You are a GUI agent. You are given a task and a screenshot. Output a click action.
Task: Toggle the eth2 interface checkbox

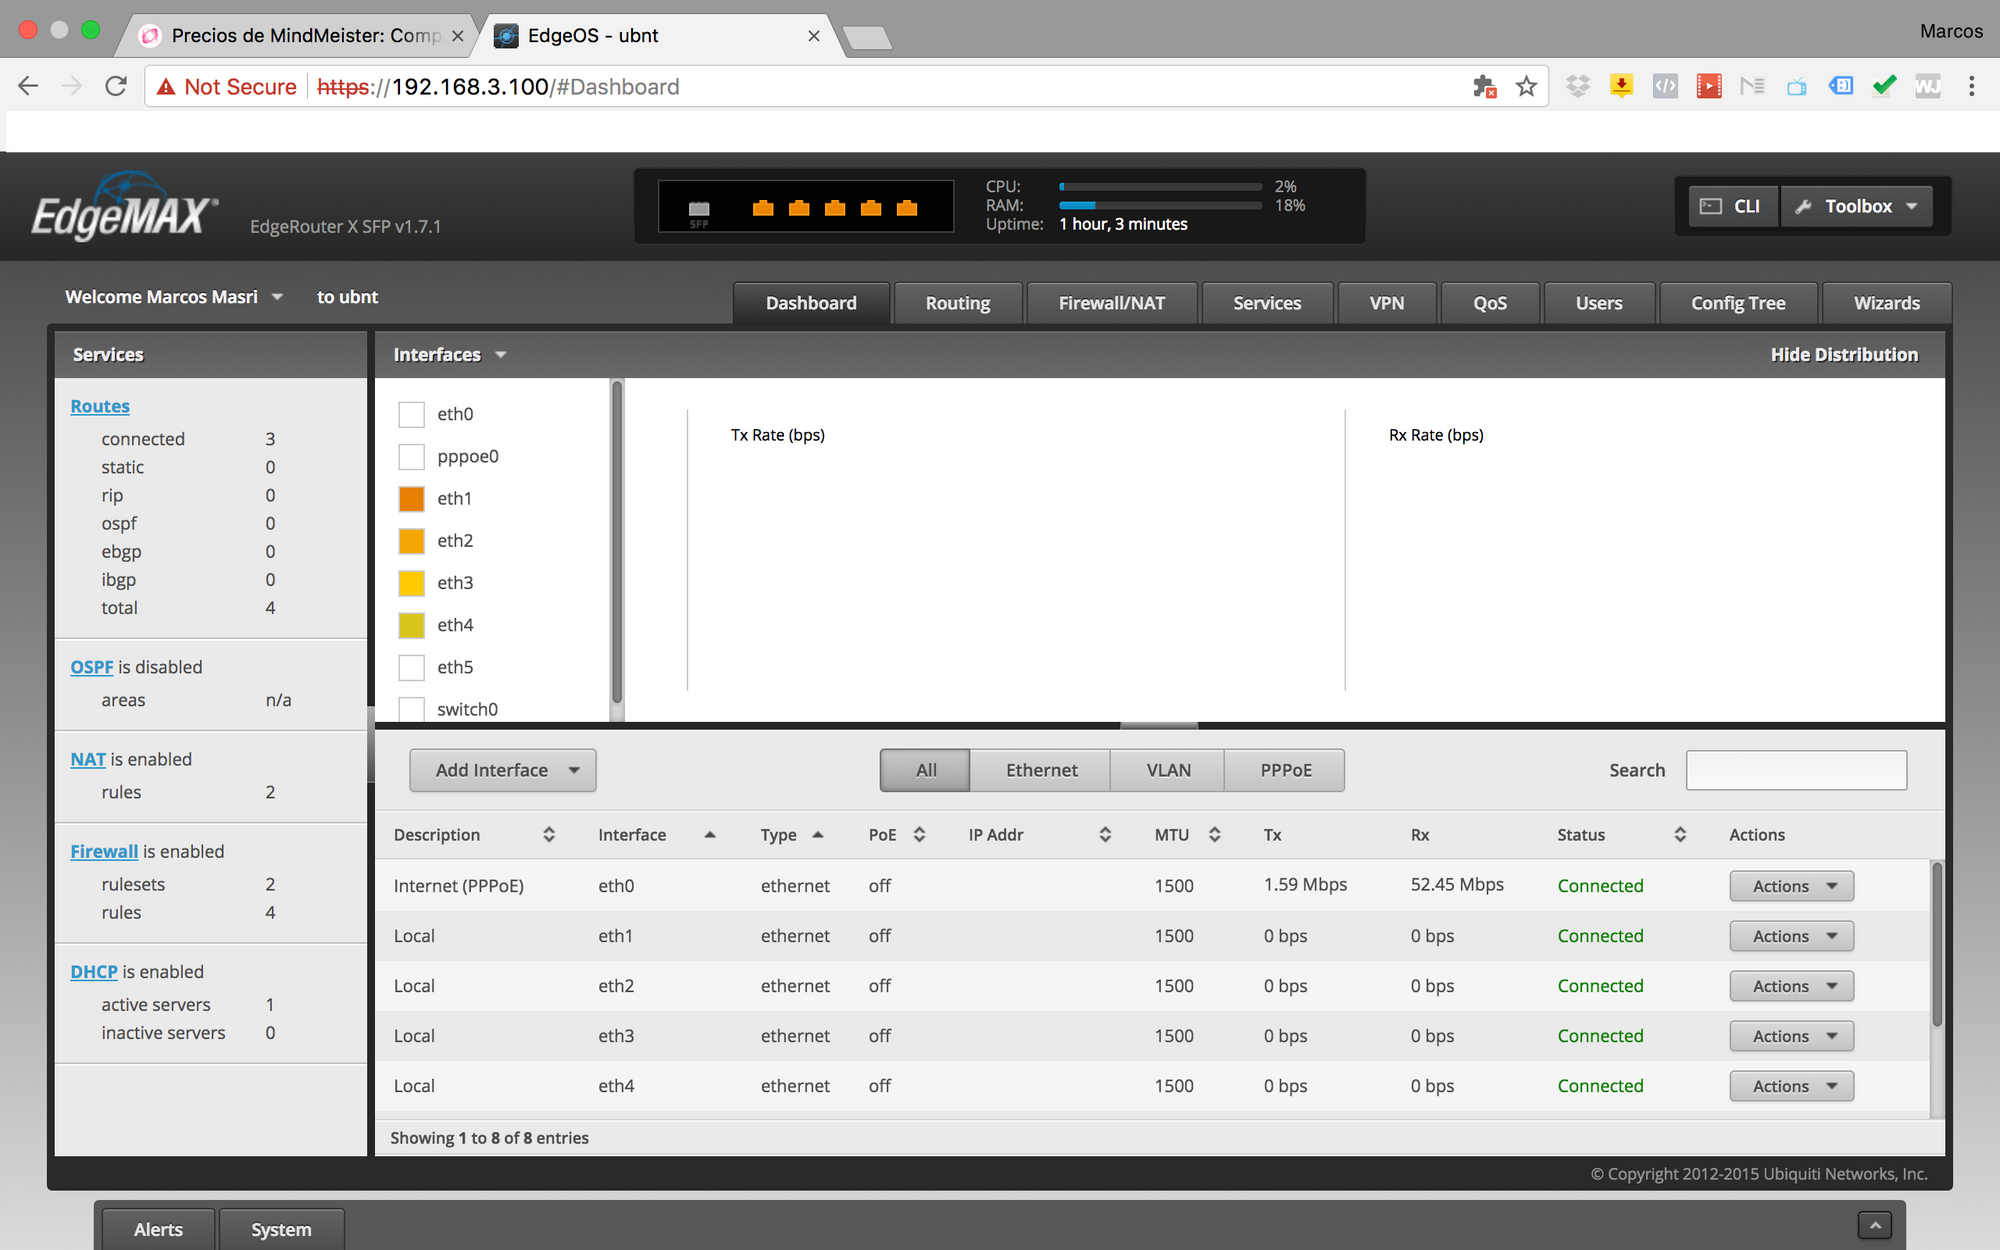[411, 540]
